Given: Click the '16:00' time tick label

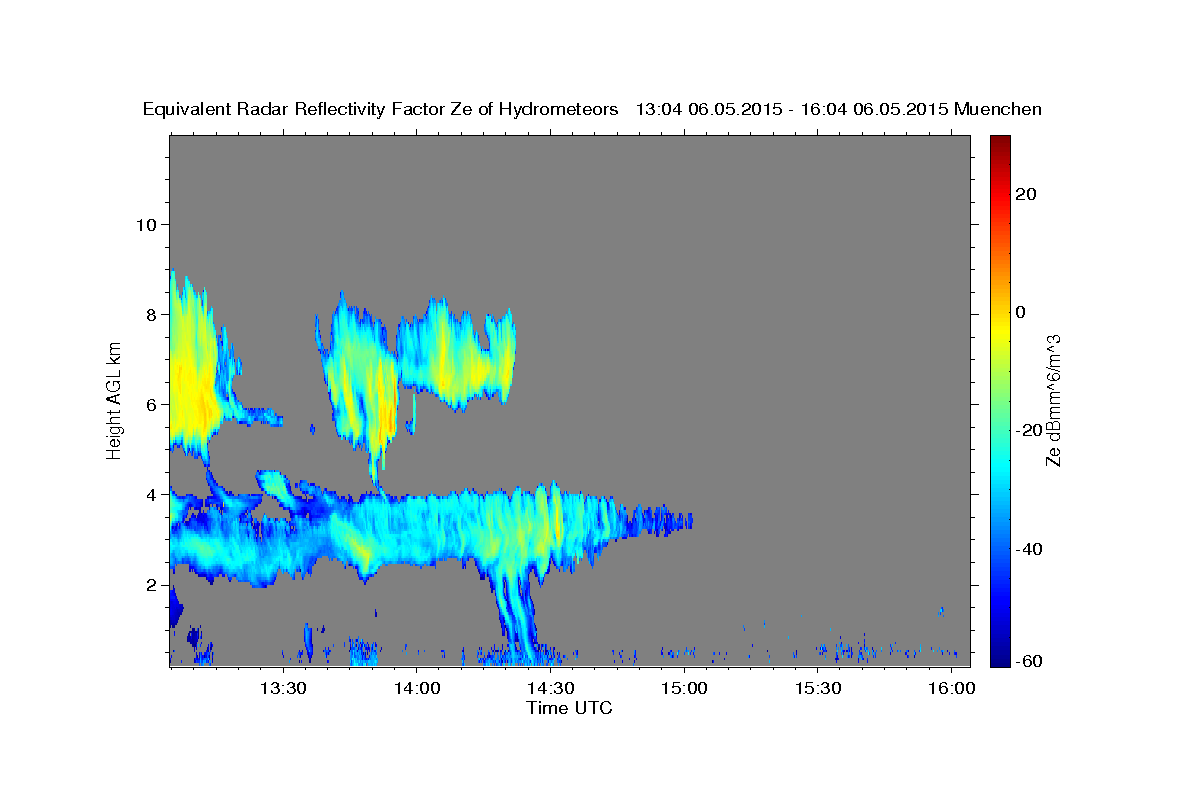Looking at the screenshot, I should coord(951,688).
